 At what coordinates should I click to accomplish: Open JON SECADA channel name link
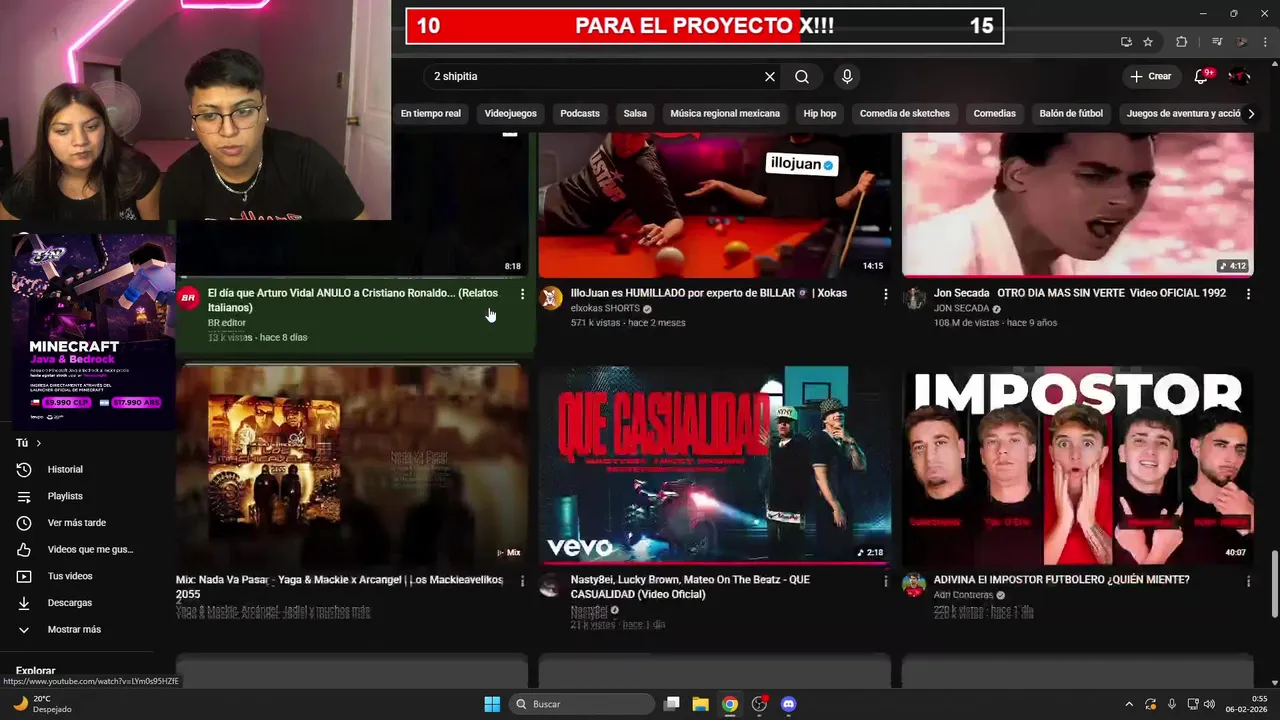[x=961, y=308]
